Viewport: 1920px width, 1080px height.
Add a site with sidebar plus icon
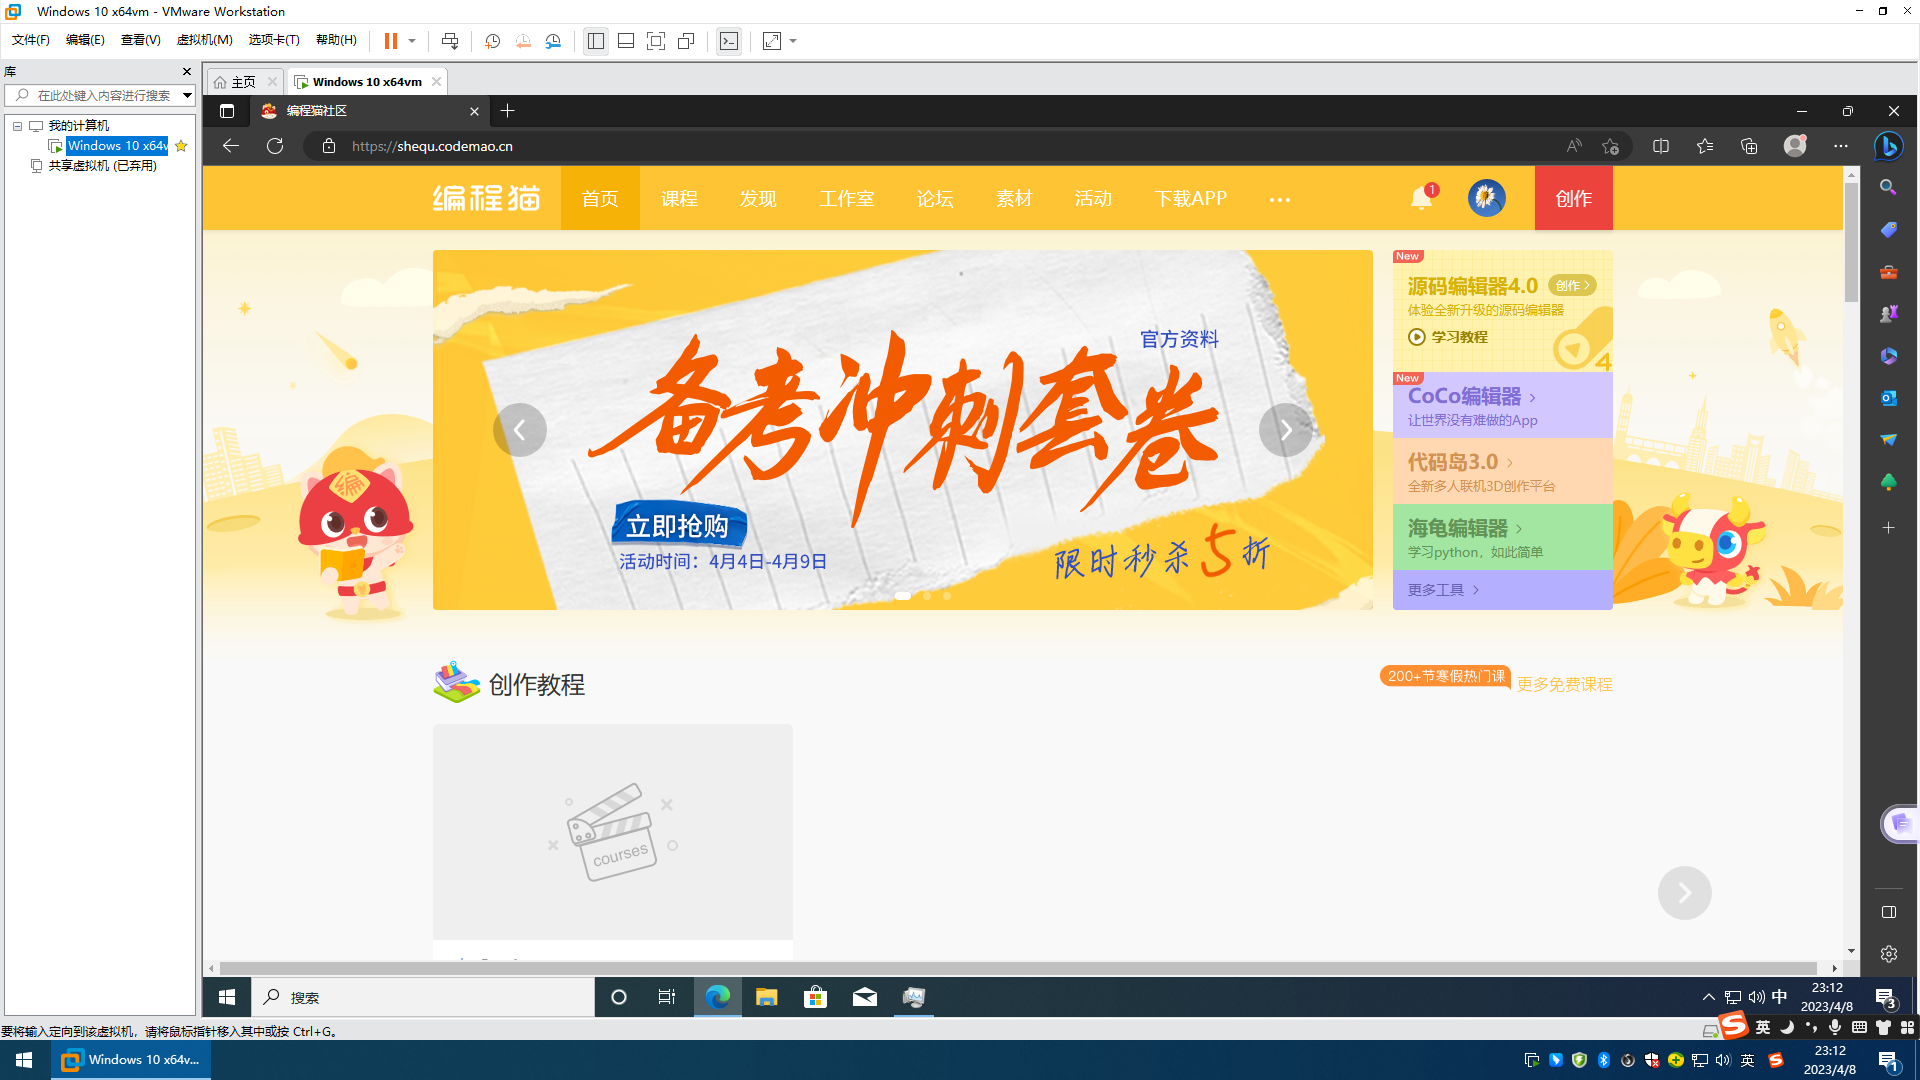point(1888,528)
